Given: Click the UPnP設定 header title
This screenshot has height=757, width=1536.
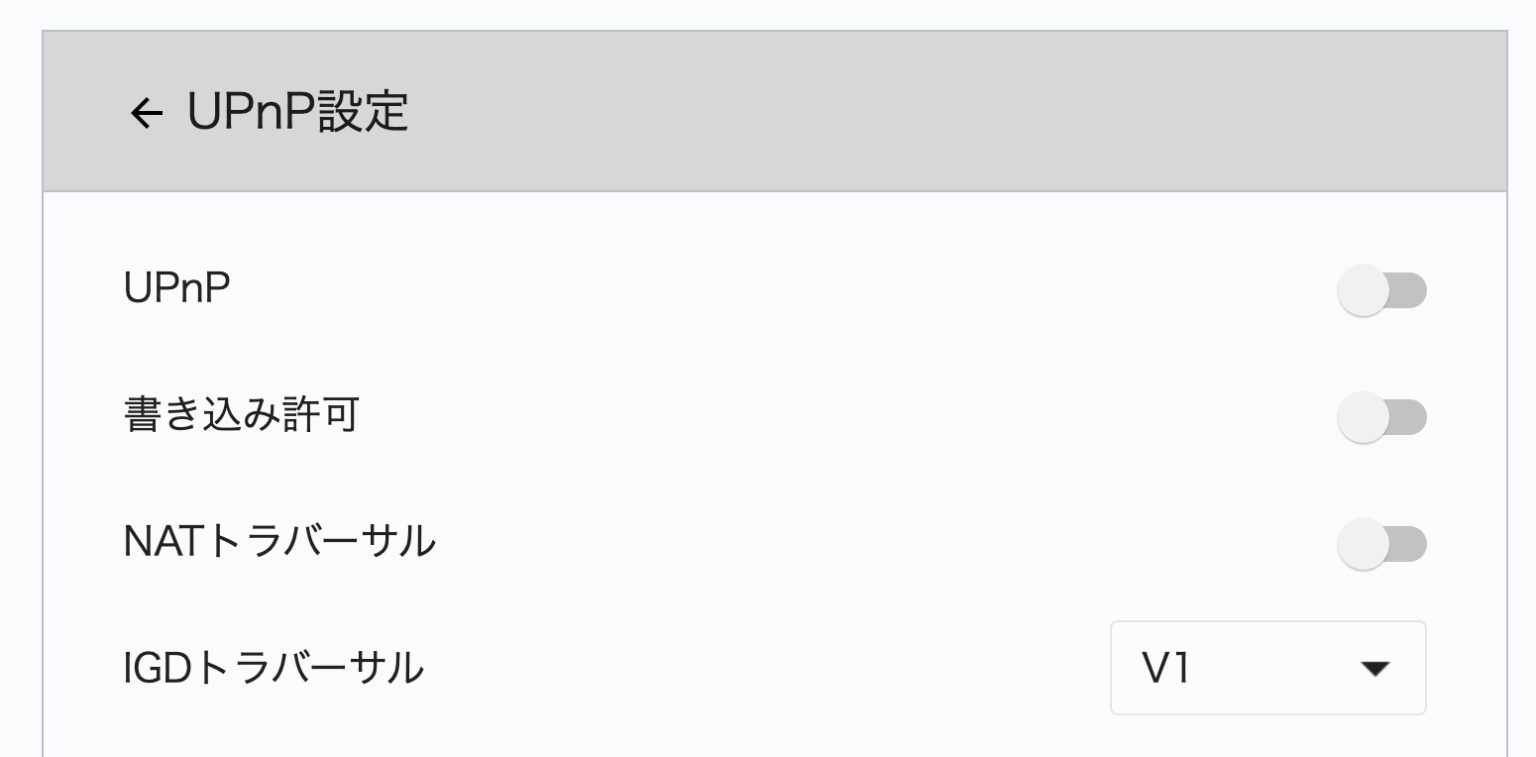Looking at the screenshot, I should click(300, 113).
